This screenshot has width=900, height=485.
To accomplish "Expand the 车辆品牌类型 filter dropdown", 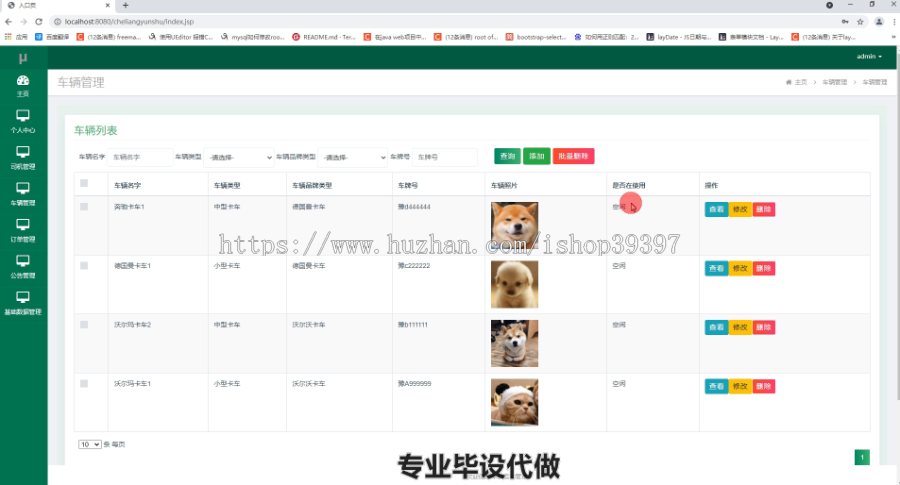I will [x=352, y=157].
